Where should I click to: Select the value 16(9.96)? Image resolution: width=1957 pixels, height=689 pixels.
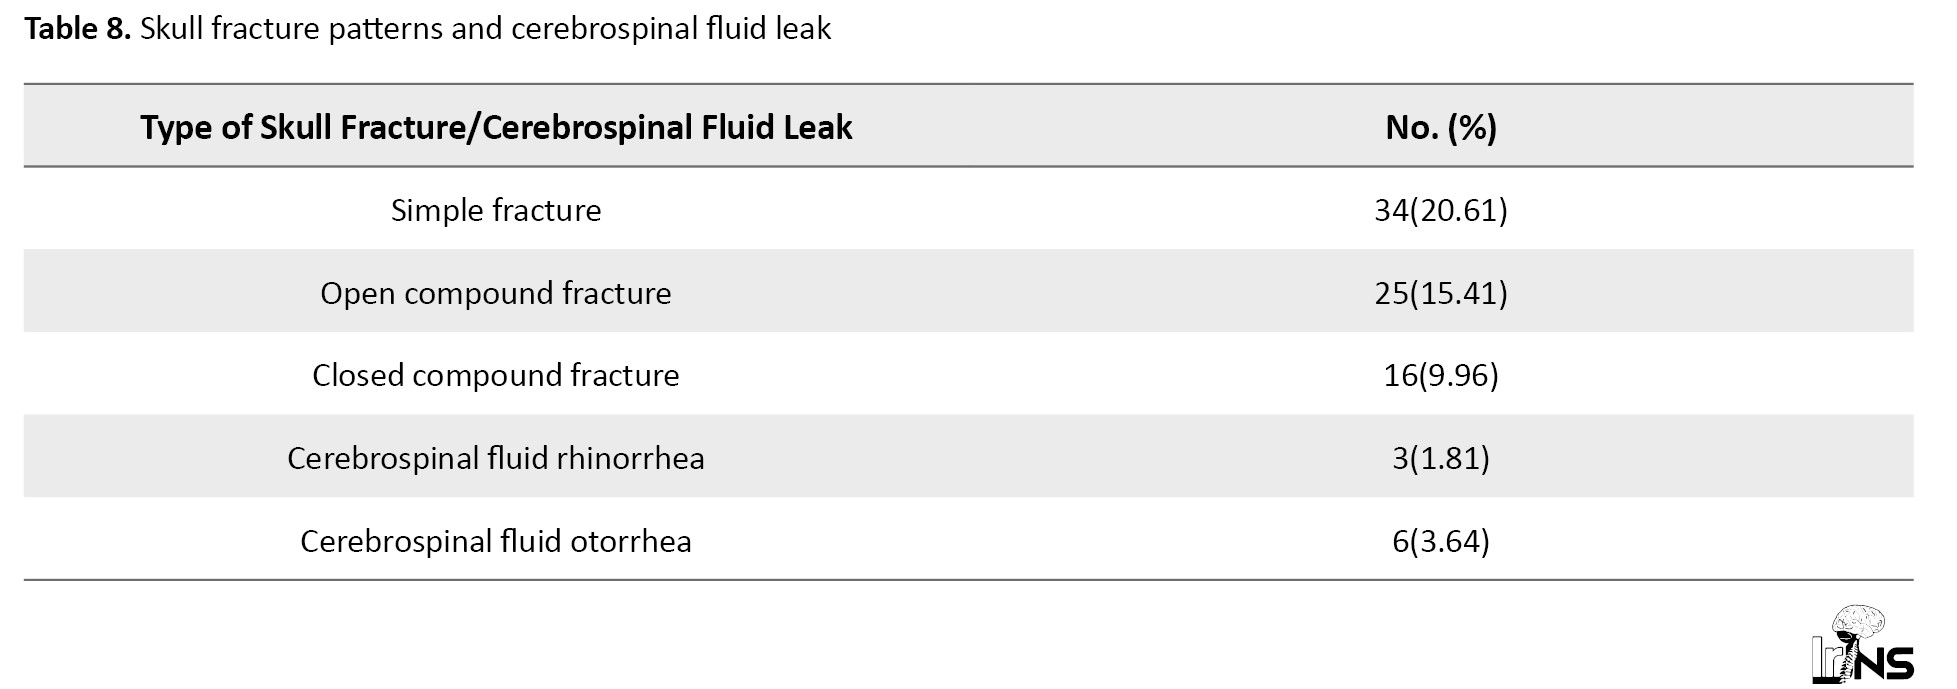tap(1440, 376)
